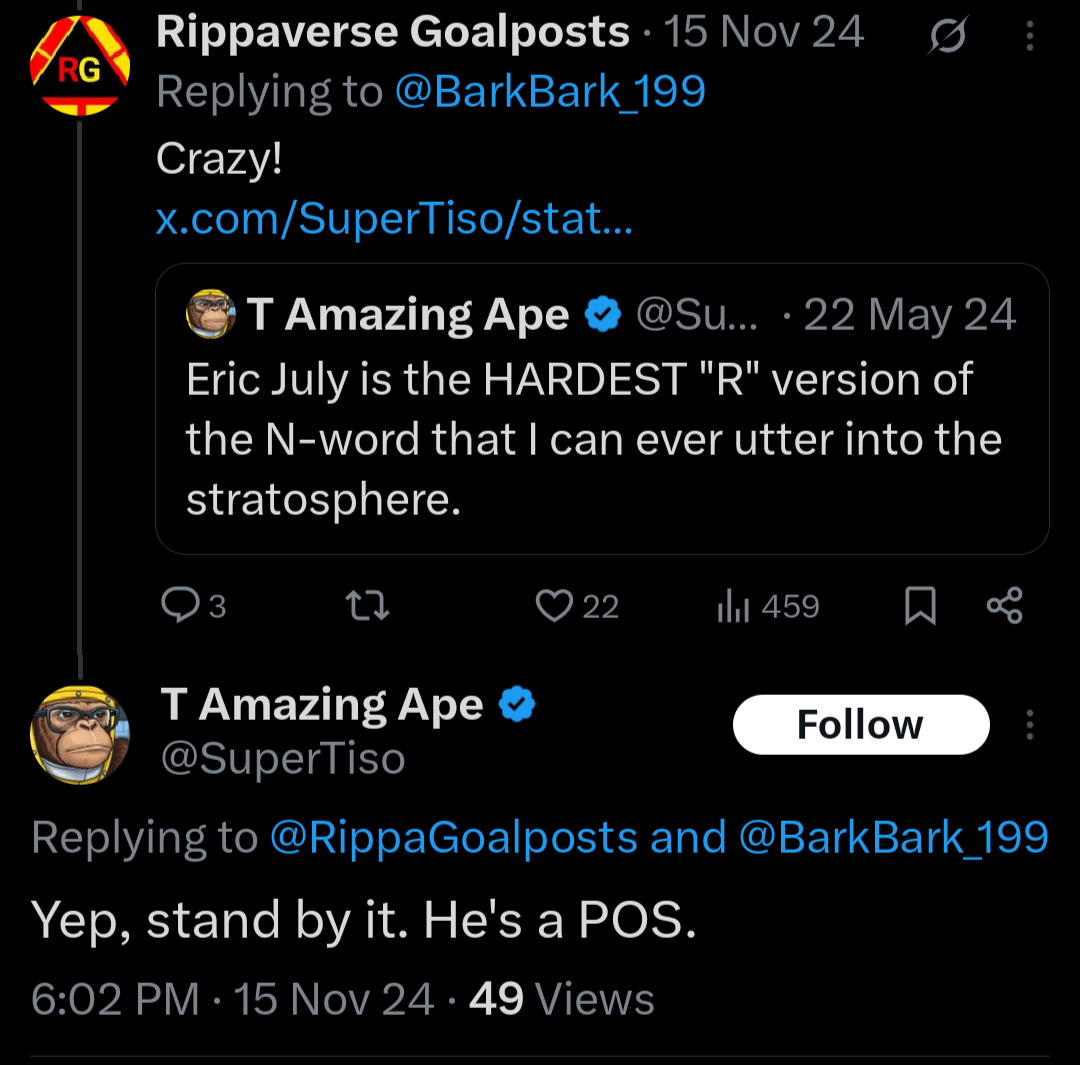Open @BarkBark_199 mention in bottom reply line
The width and height of the screenshot is (1080, 1065).
[893, 838]
